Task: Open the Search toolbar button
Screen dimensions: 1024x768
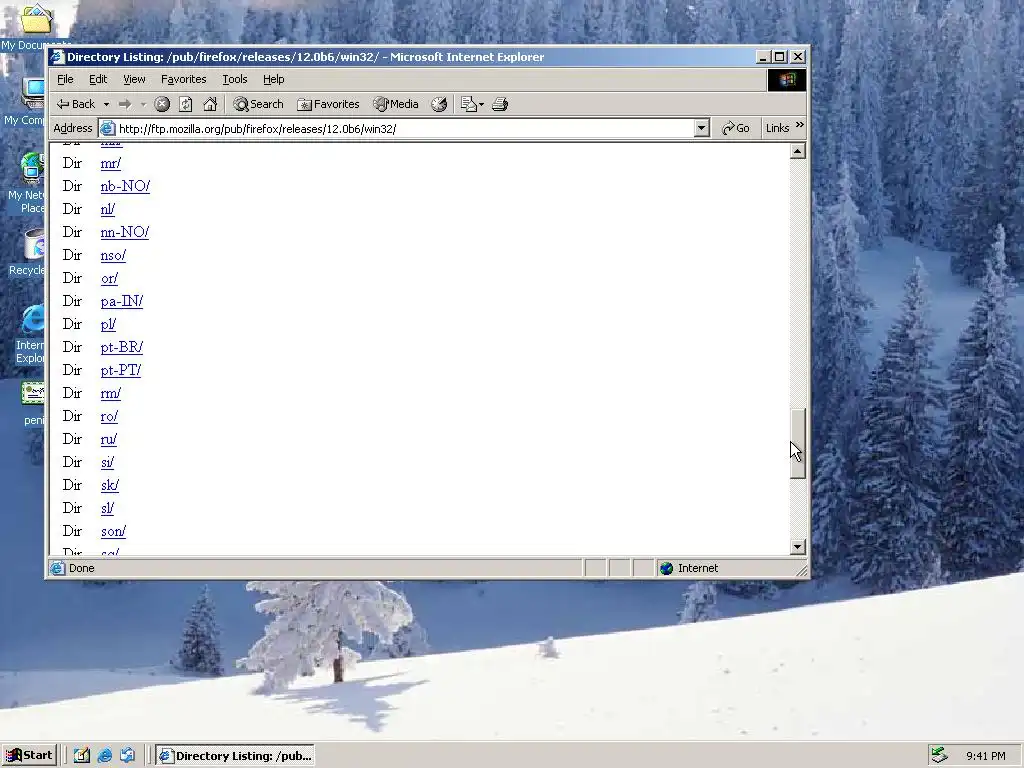Action: 259,104
